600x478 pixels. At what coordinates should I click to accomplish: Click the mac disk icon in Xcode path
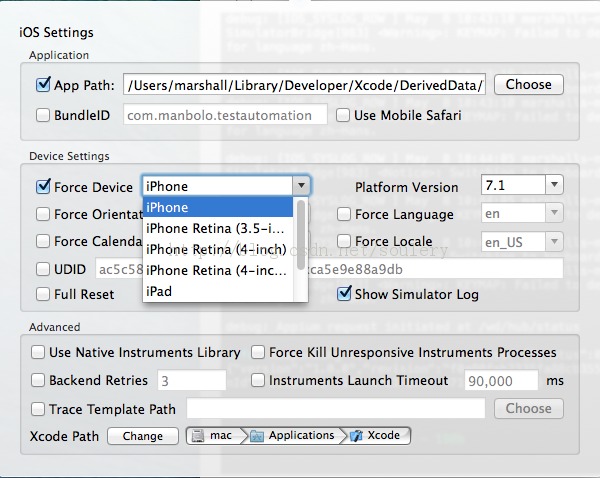[198, 436]
